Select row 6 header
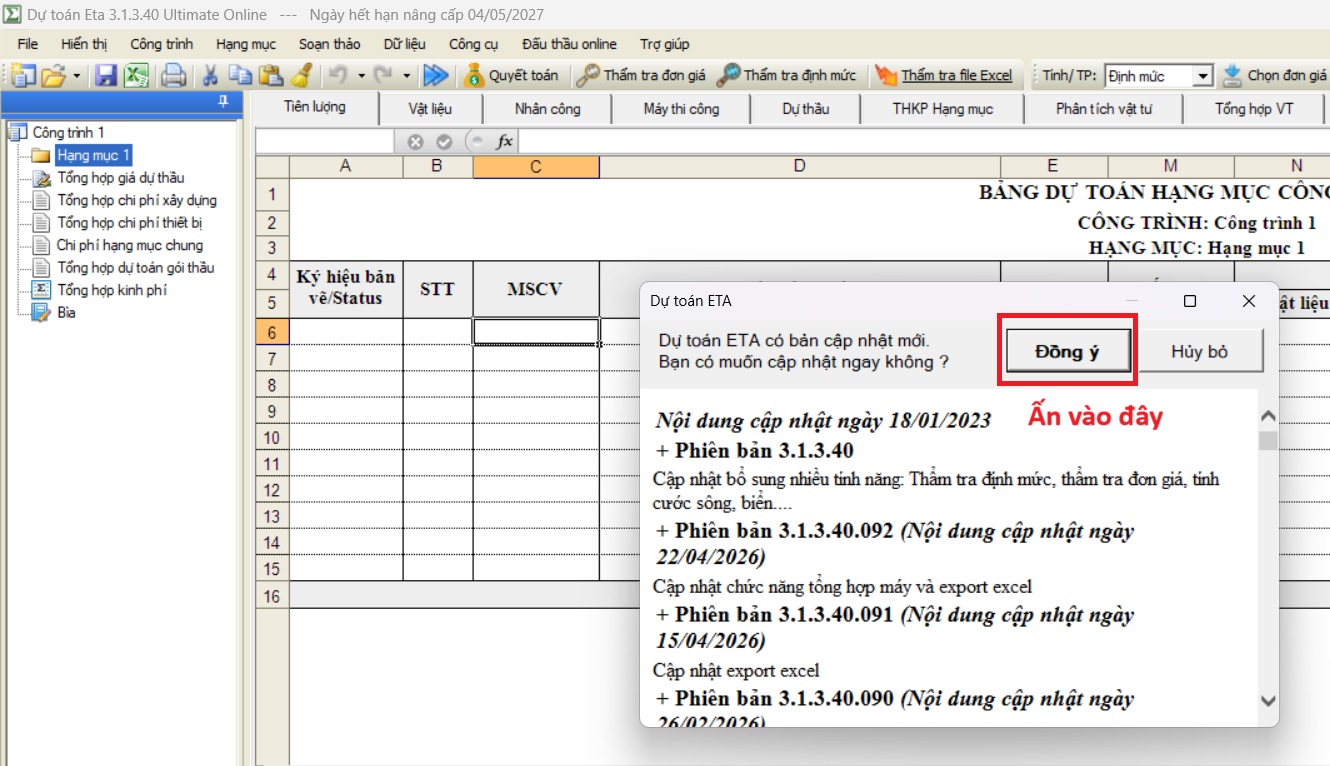Screen dimensions: 1330x766 pyautogui.click(x=272, y=332)
